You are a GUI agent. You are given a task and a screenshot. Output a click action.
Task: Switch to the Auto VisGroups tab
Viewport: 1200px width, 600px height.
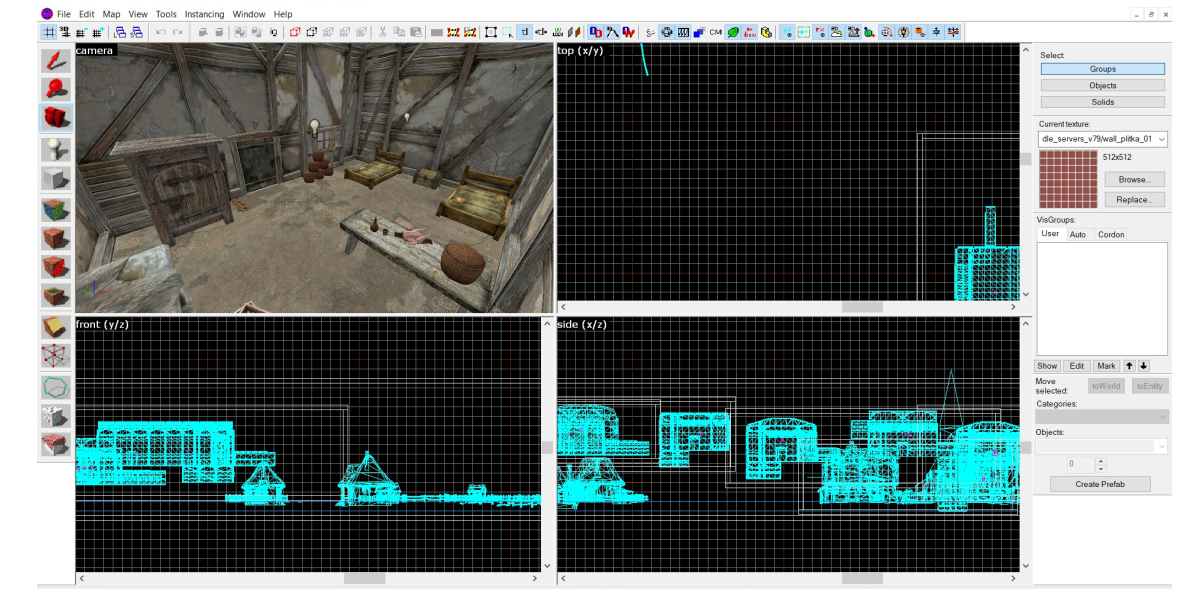point(1078,234)
